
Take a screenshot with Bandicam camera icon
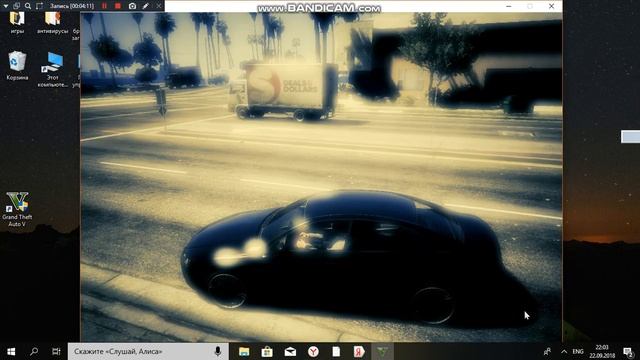[x=132, y=6]
